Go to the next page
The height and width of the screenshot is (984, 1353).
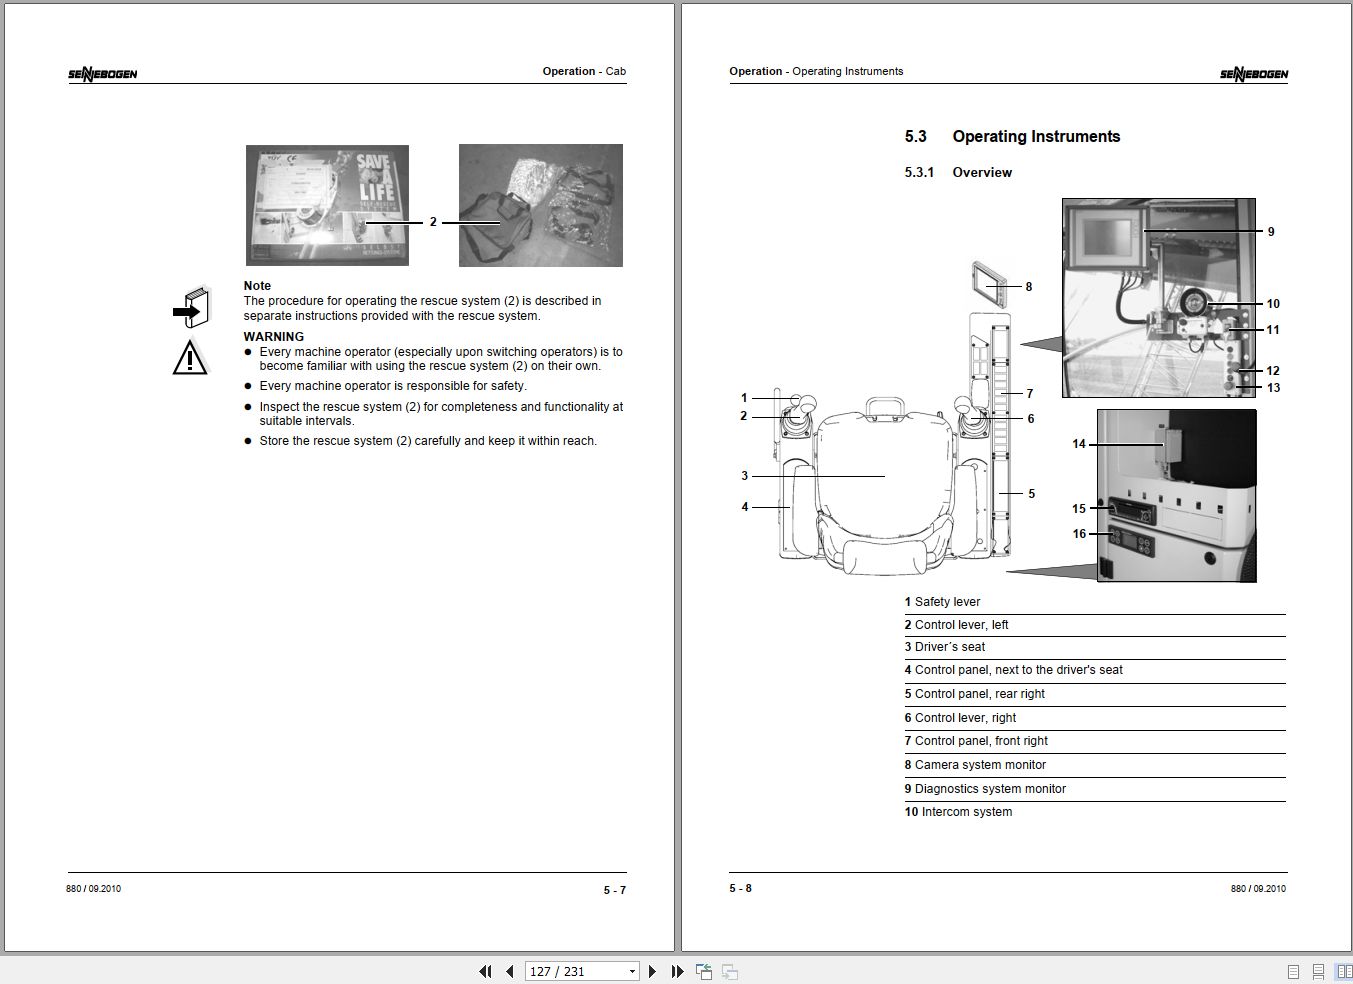point(652,971)
